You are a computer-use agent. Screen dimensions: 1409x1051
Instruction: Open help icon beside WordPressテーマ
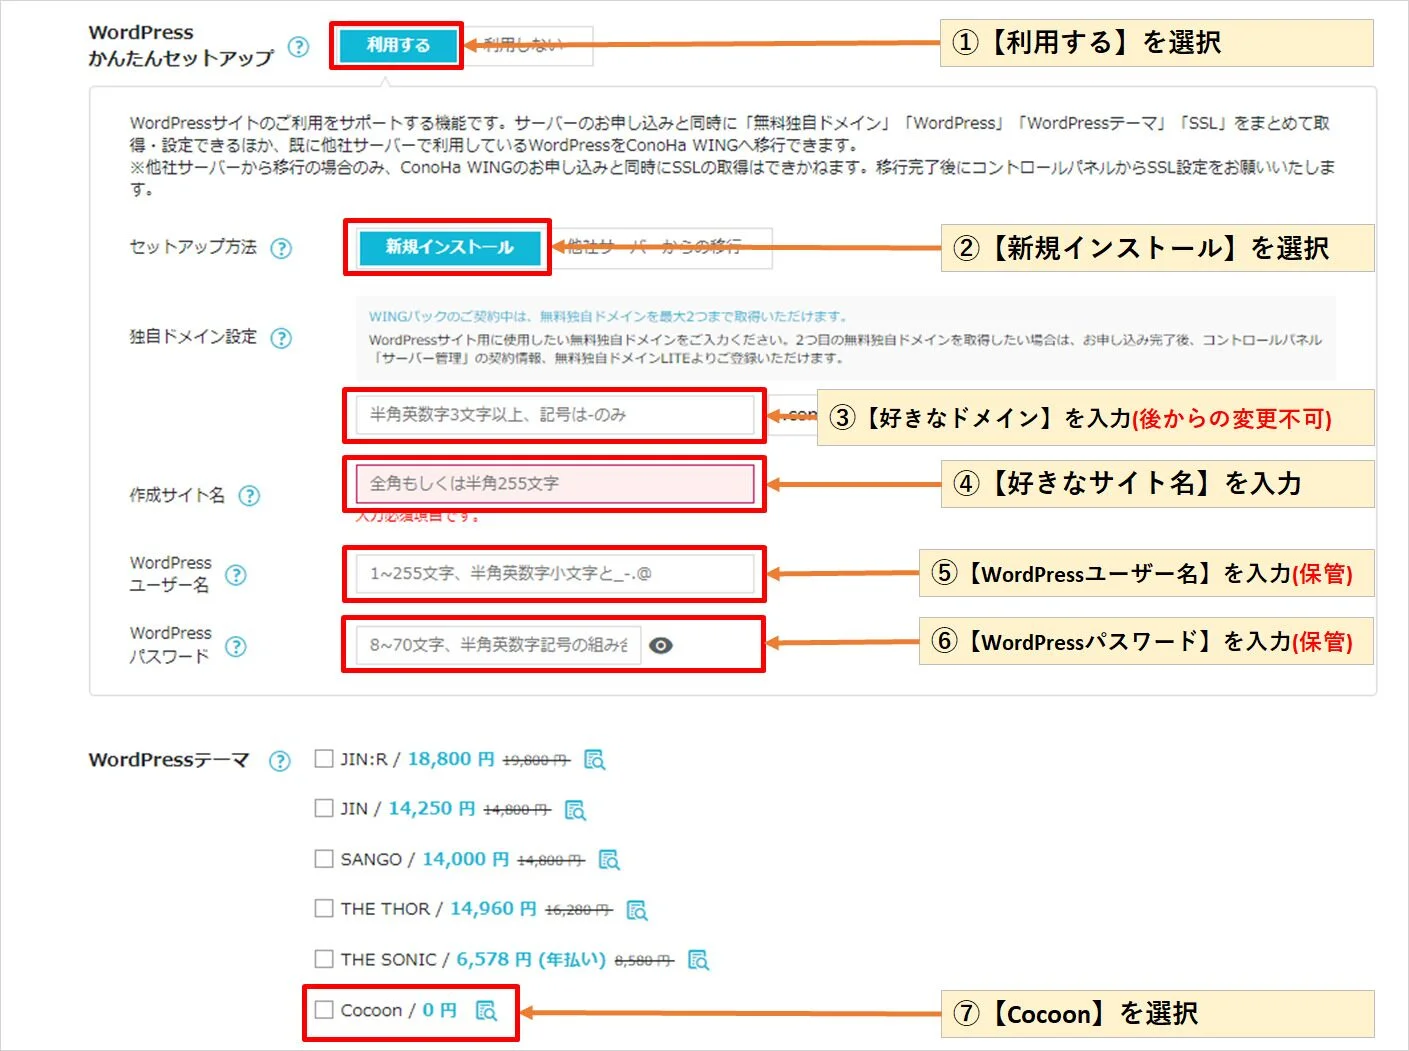pyautogui.click(x=280, y=761)
